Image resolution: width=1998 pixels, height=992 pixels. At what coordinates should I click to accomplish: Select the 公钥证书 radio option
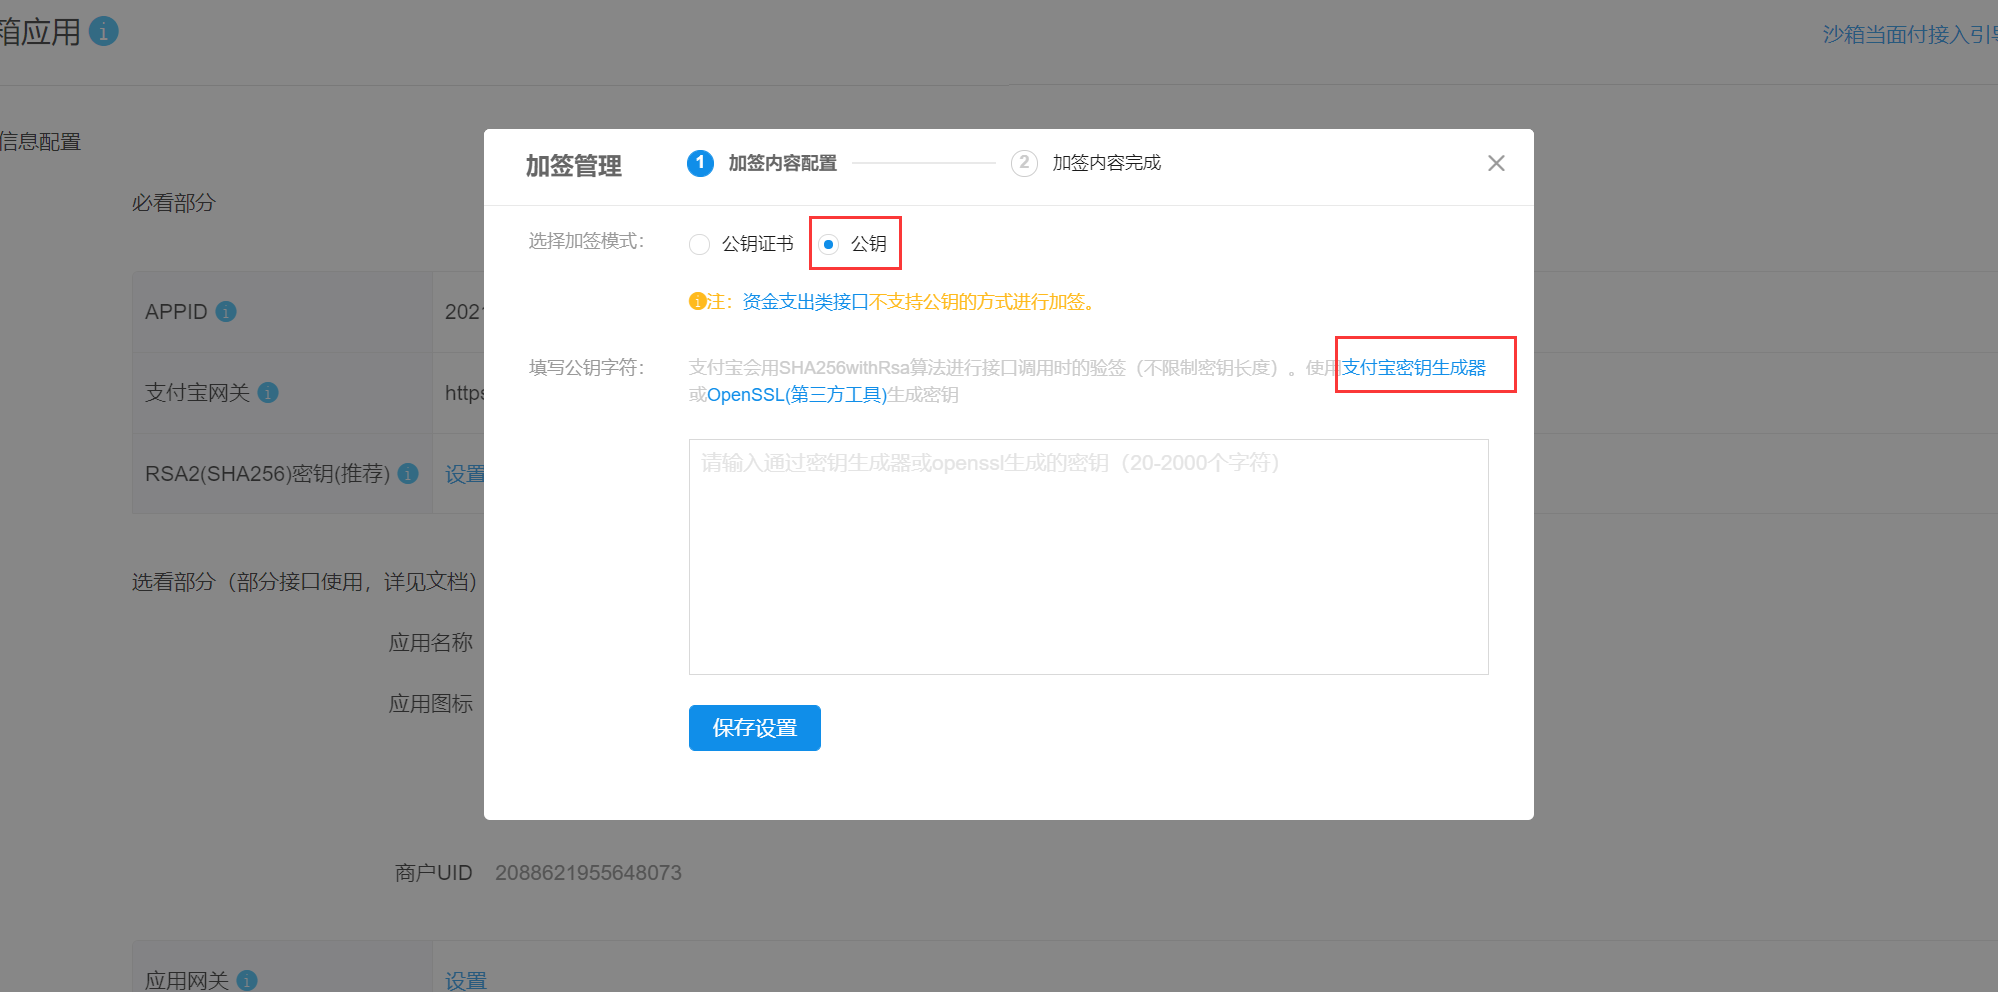[700, 244]
